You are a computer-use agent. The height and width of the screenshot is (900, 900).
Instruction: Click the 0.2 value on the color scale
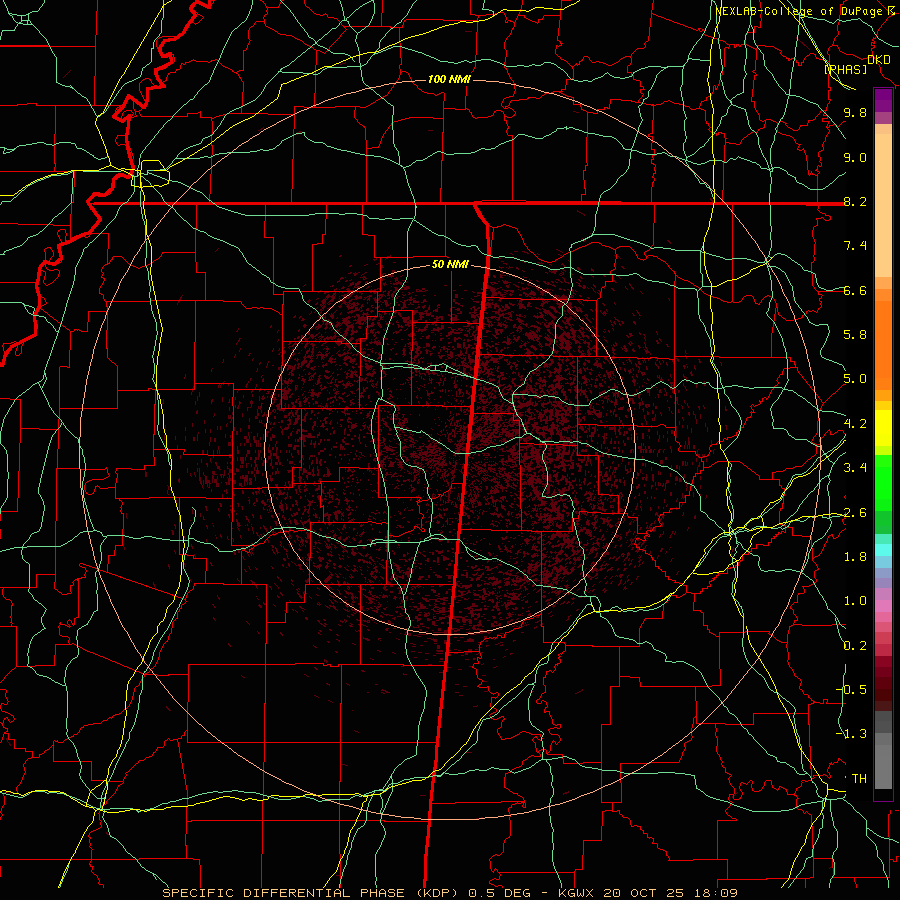pyautogui.click(x=855, y=646)
